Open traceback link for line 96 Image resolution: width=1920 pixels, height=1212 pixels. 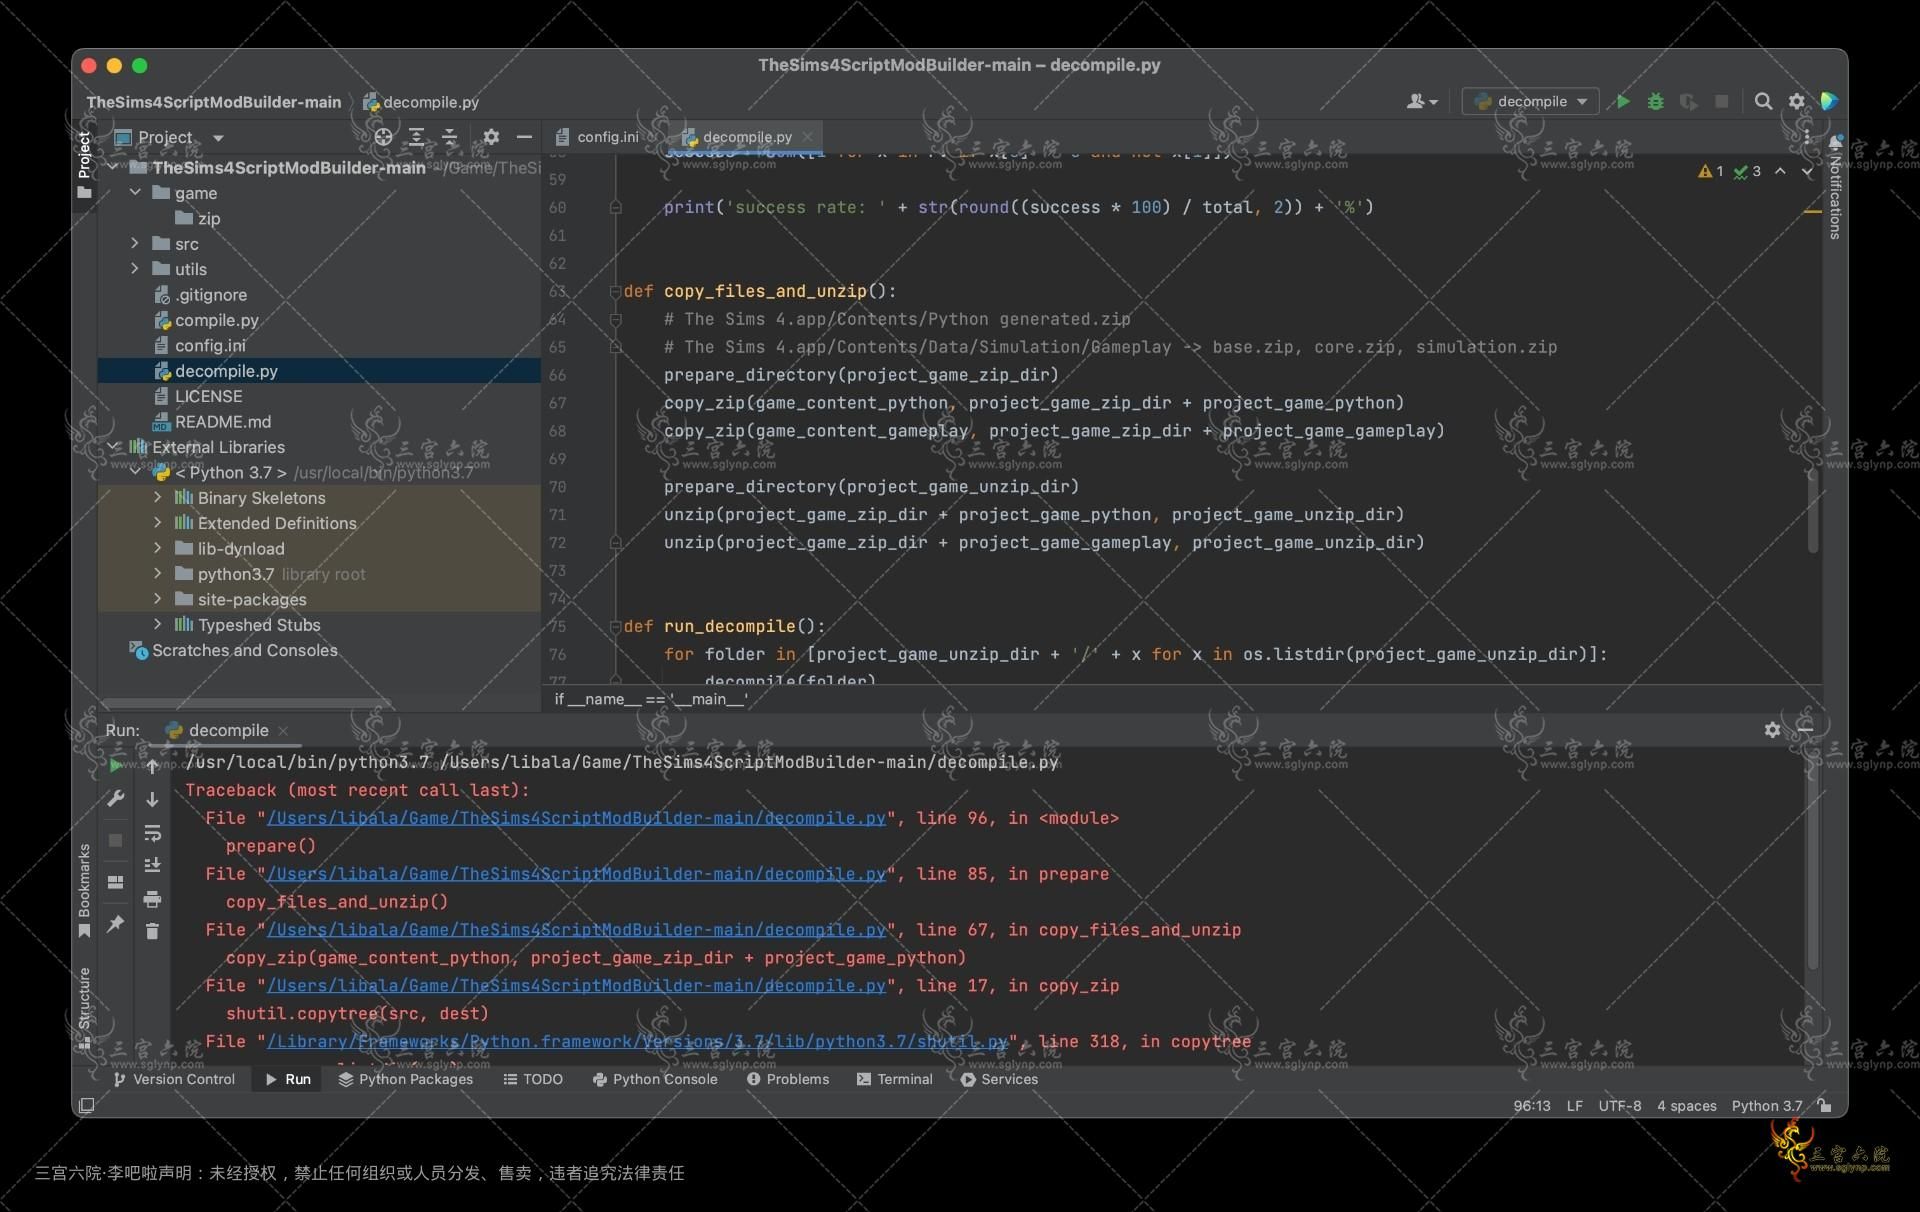tap(576, 818)
